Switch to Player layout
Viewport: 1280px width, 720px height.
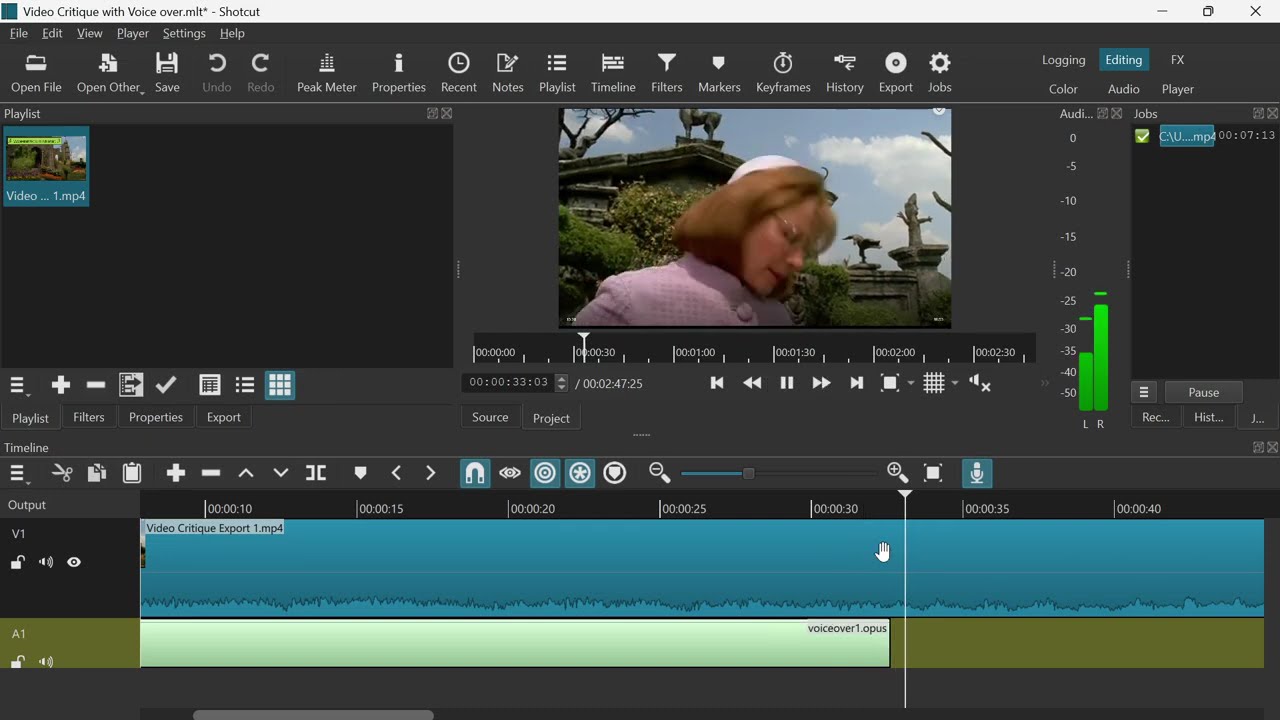coord(1178,89)
